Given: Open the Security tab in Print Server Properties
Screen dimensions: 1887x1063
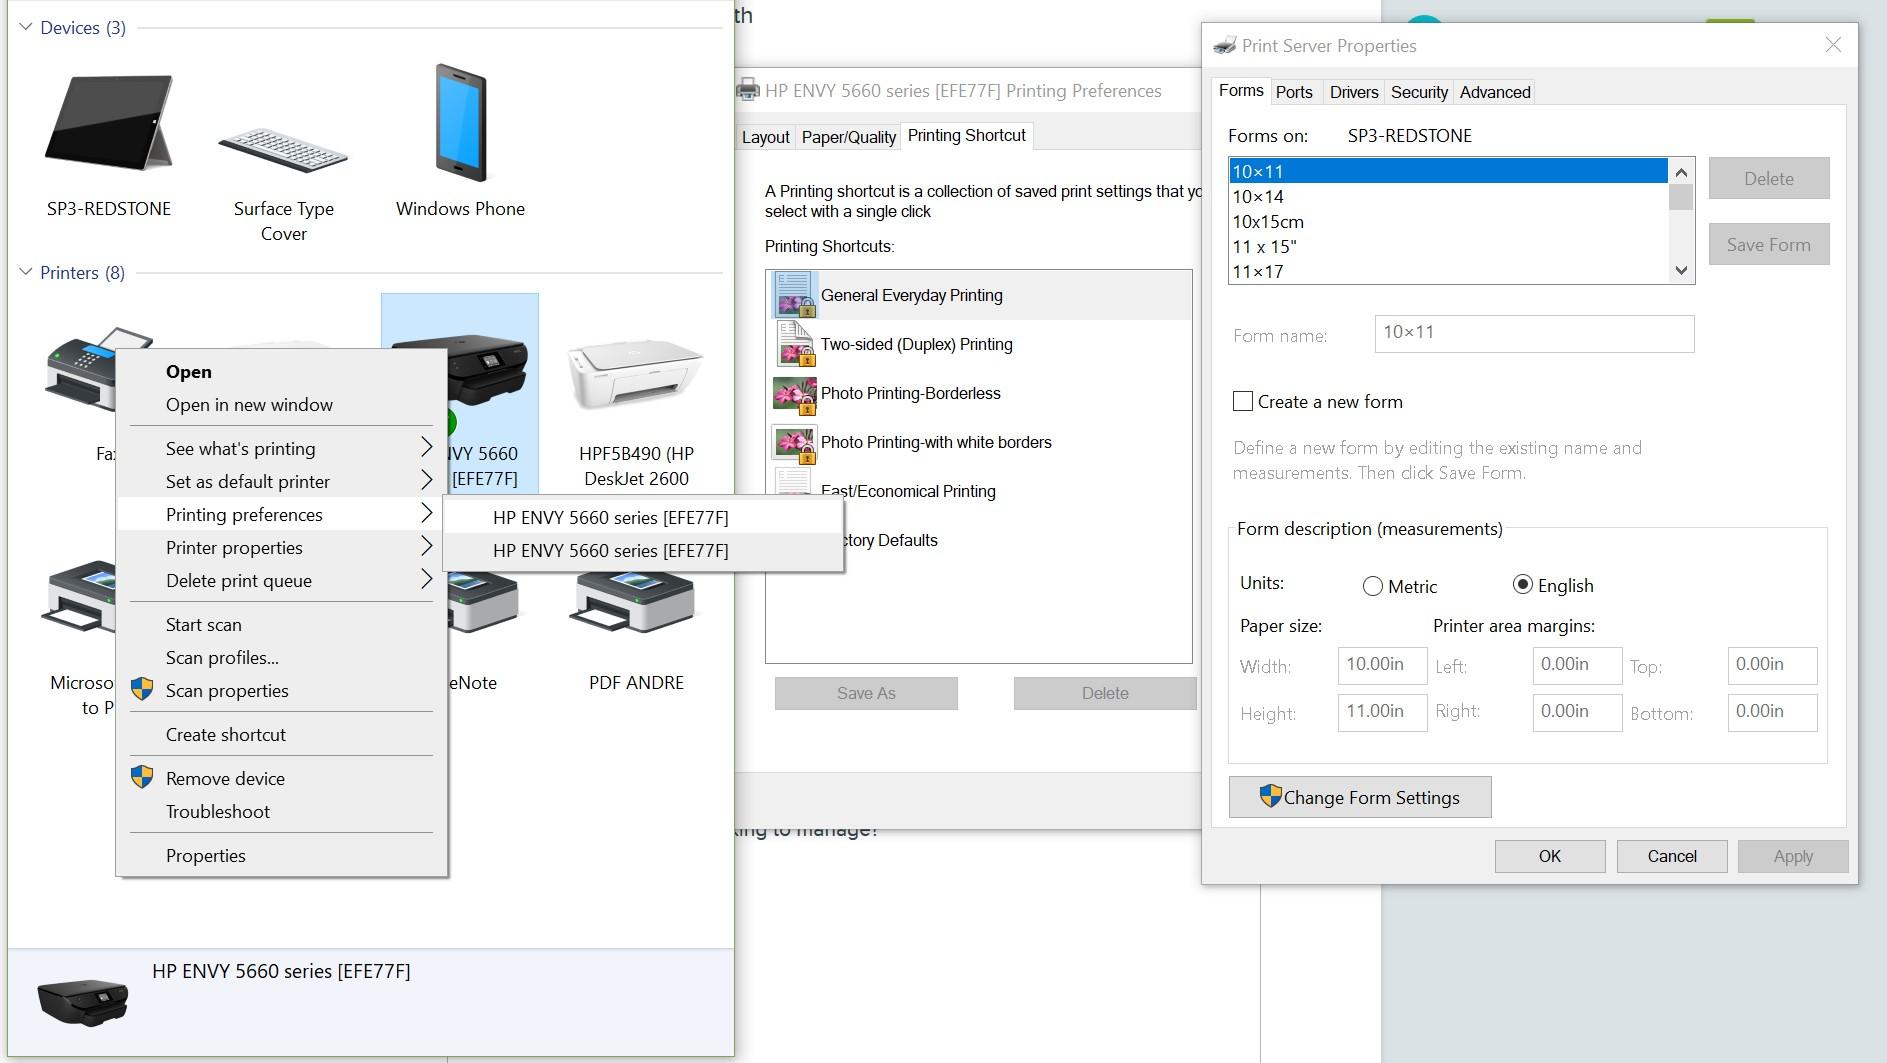Looking at the screenshot, I should 1419,92.
